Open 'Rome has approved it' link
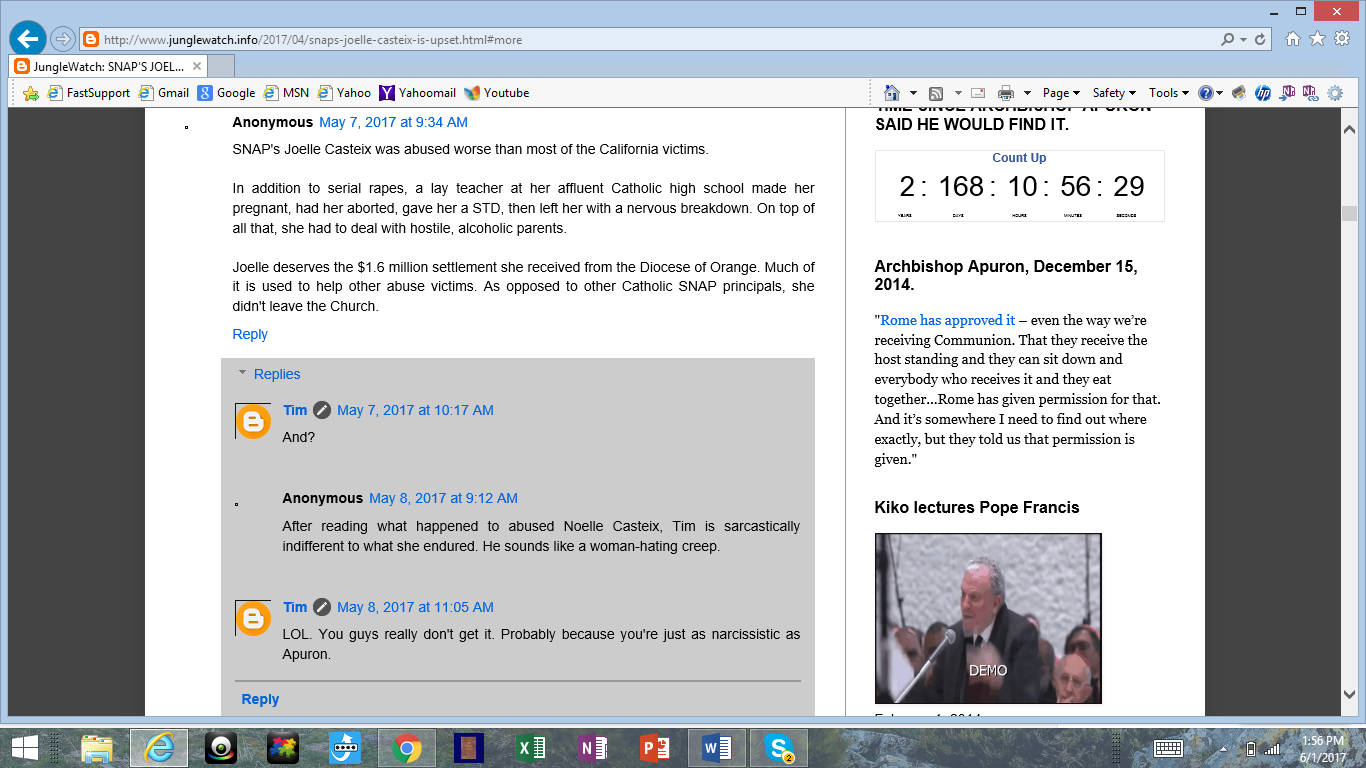1366x768 pixels. click(x=948, y=320)
